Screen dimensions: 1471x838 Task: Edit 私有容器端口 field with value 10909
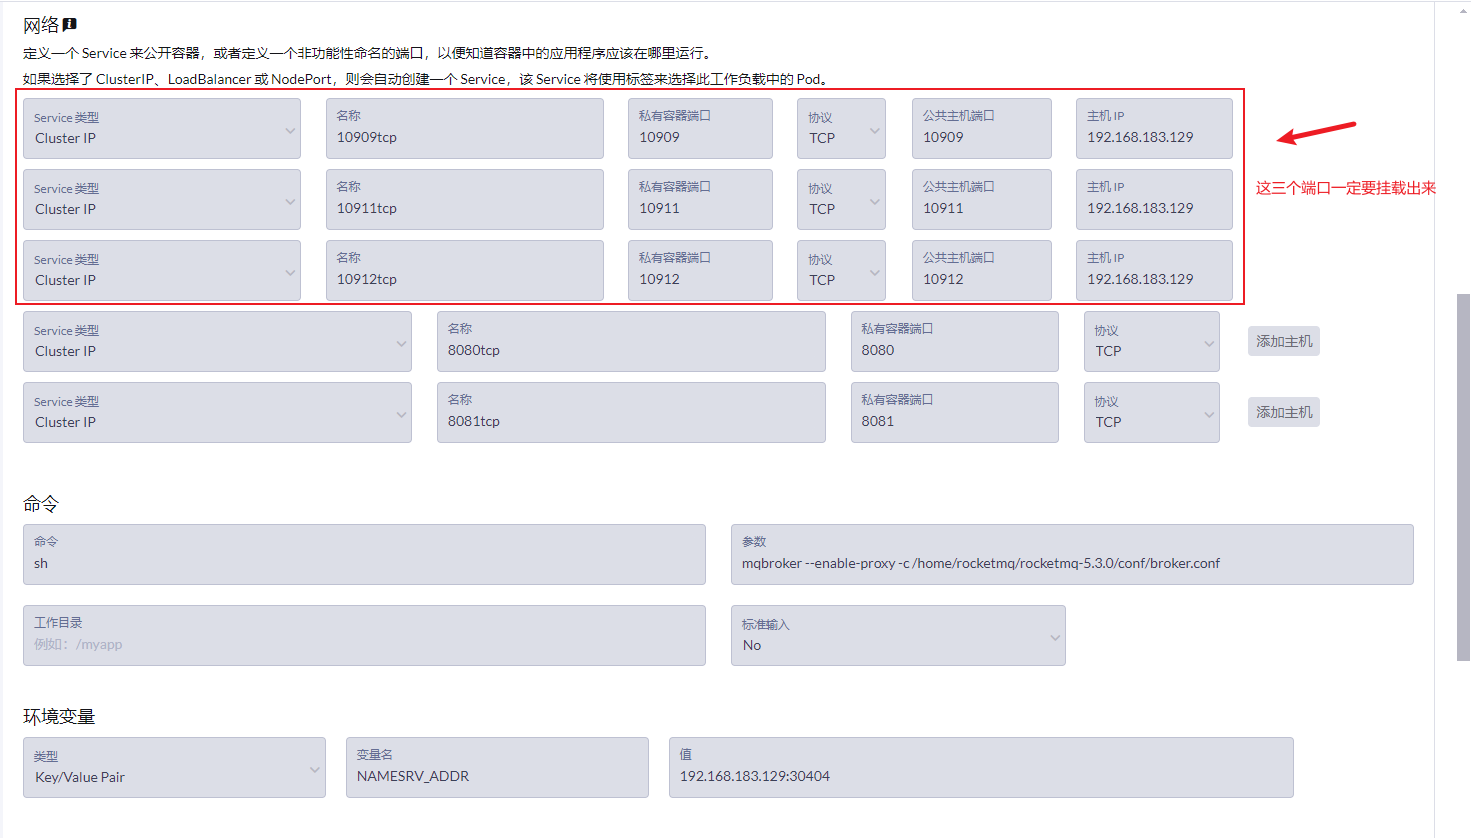pyautogui.click(x=700, y=128)
